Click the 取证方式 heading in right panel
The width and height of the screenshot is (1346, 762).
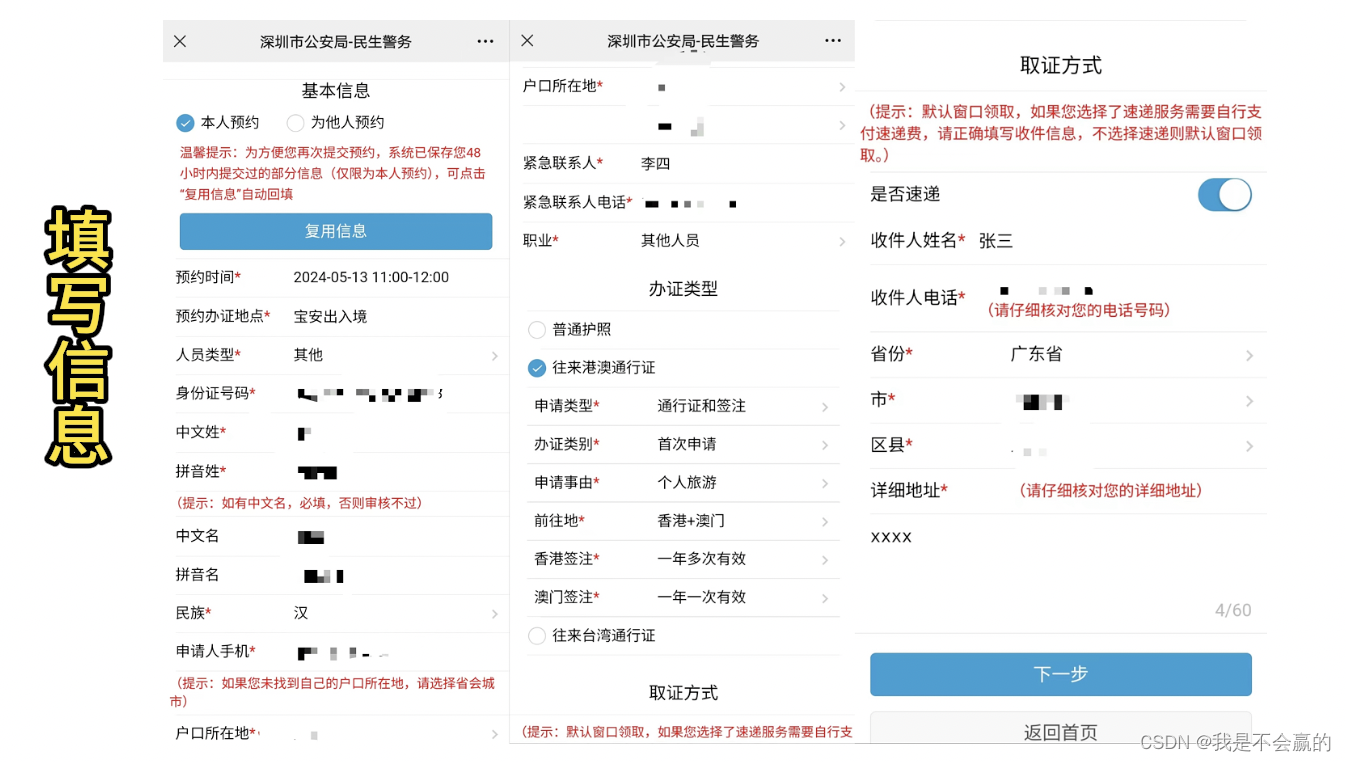pyautogui.click(x=1061, y=66)
